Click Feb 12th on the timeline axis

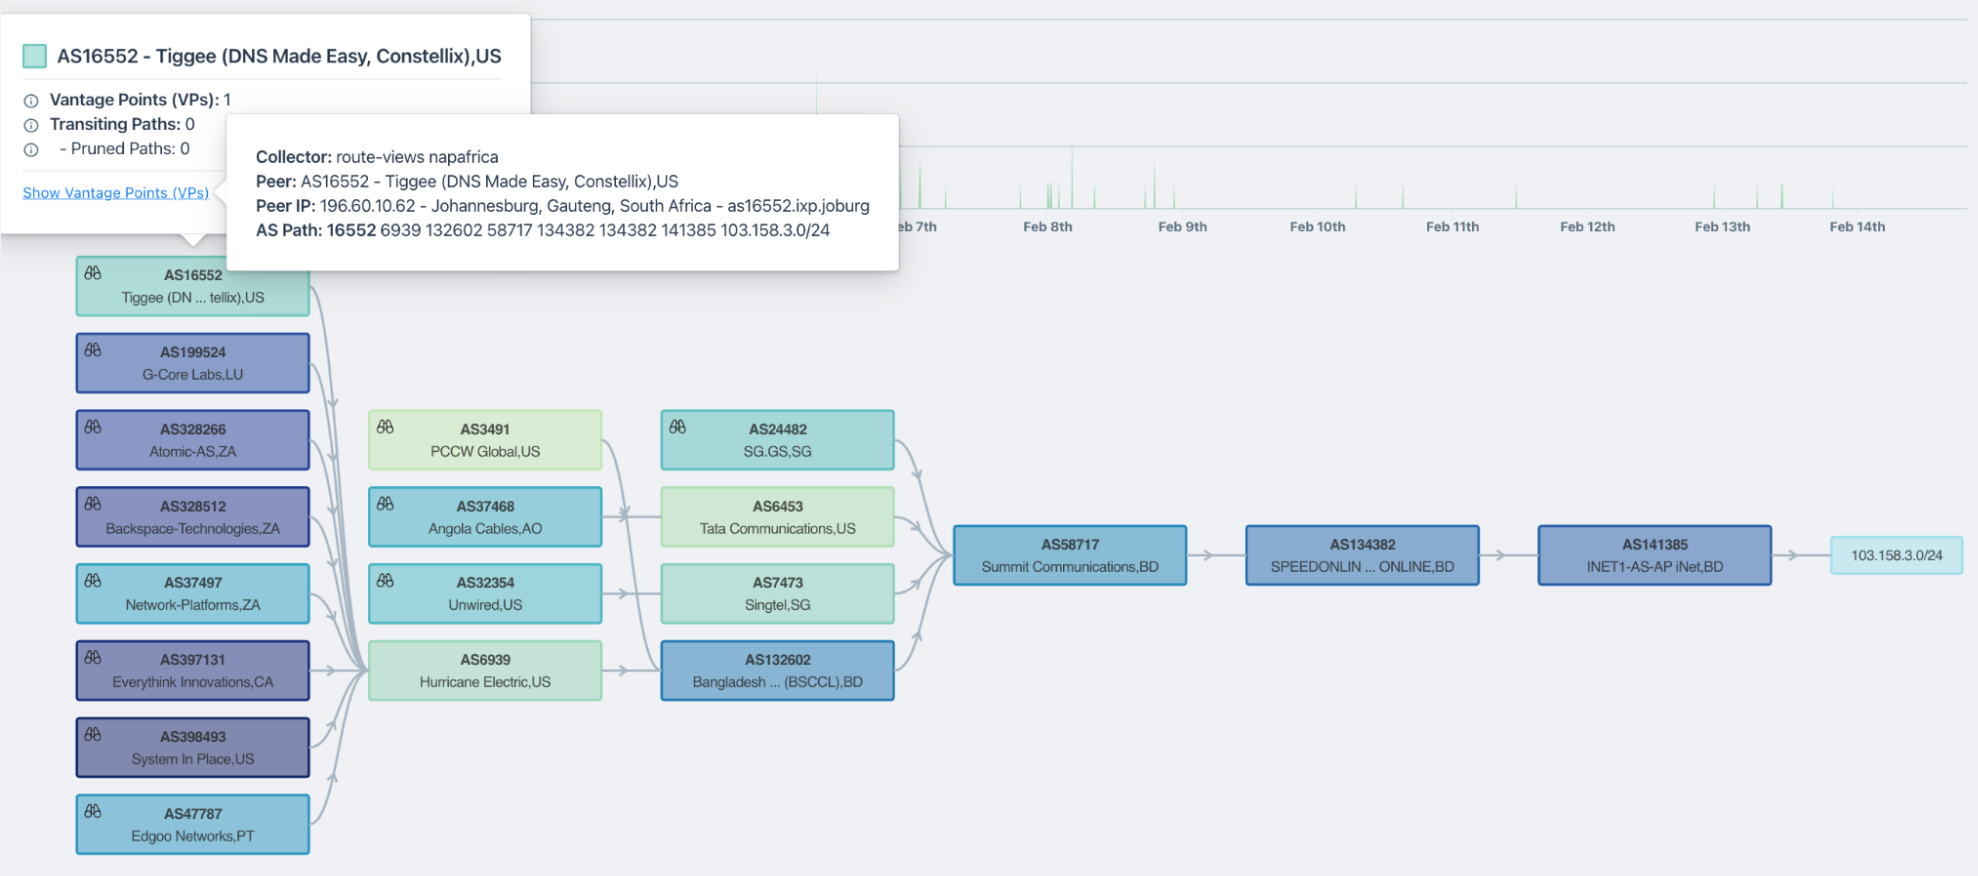click(1587, 227)
